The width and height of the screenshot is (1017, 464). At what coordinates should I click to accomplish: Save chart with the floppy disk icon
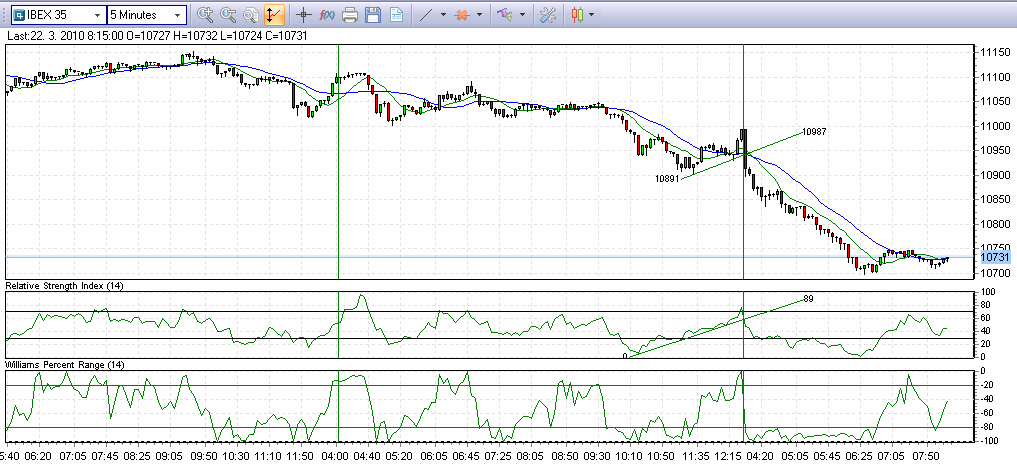373,15
